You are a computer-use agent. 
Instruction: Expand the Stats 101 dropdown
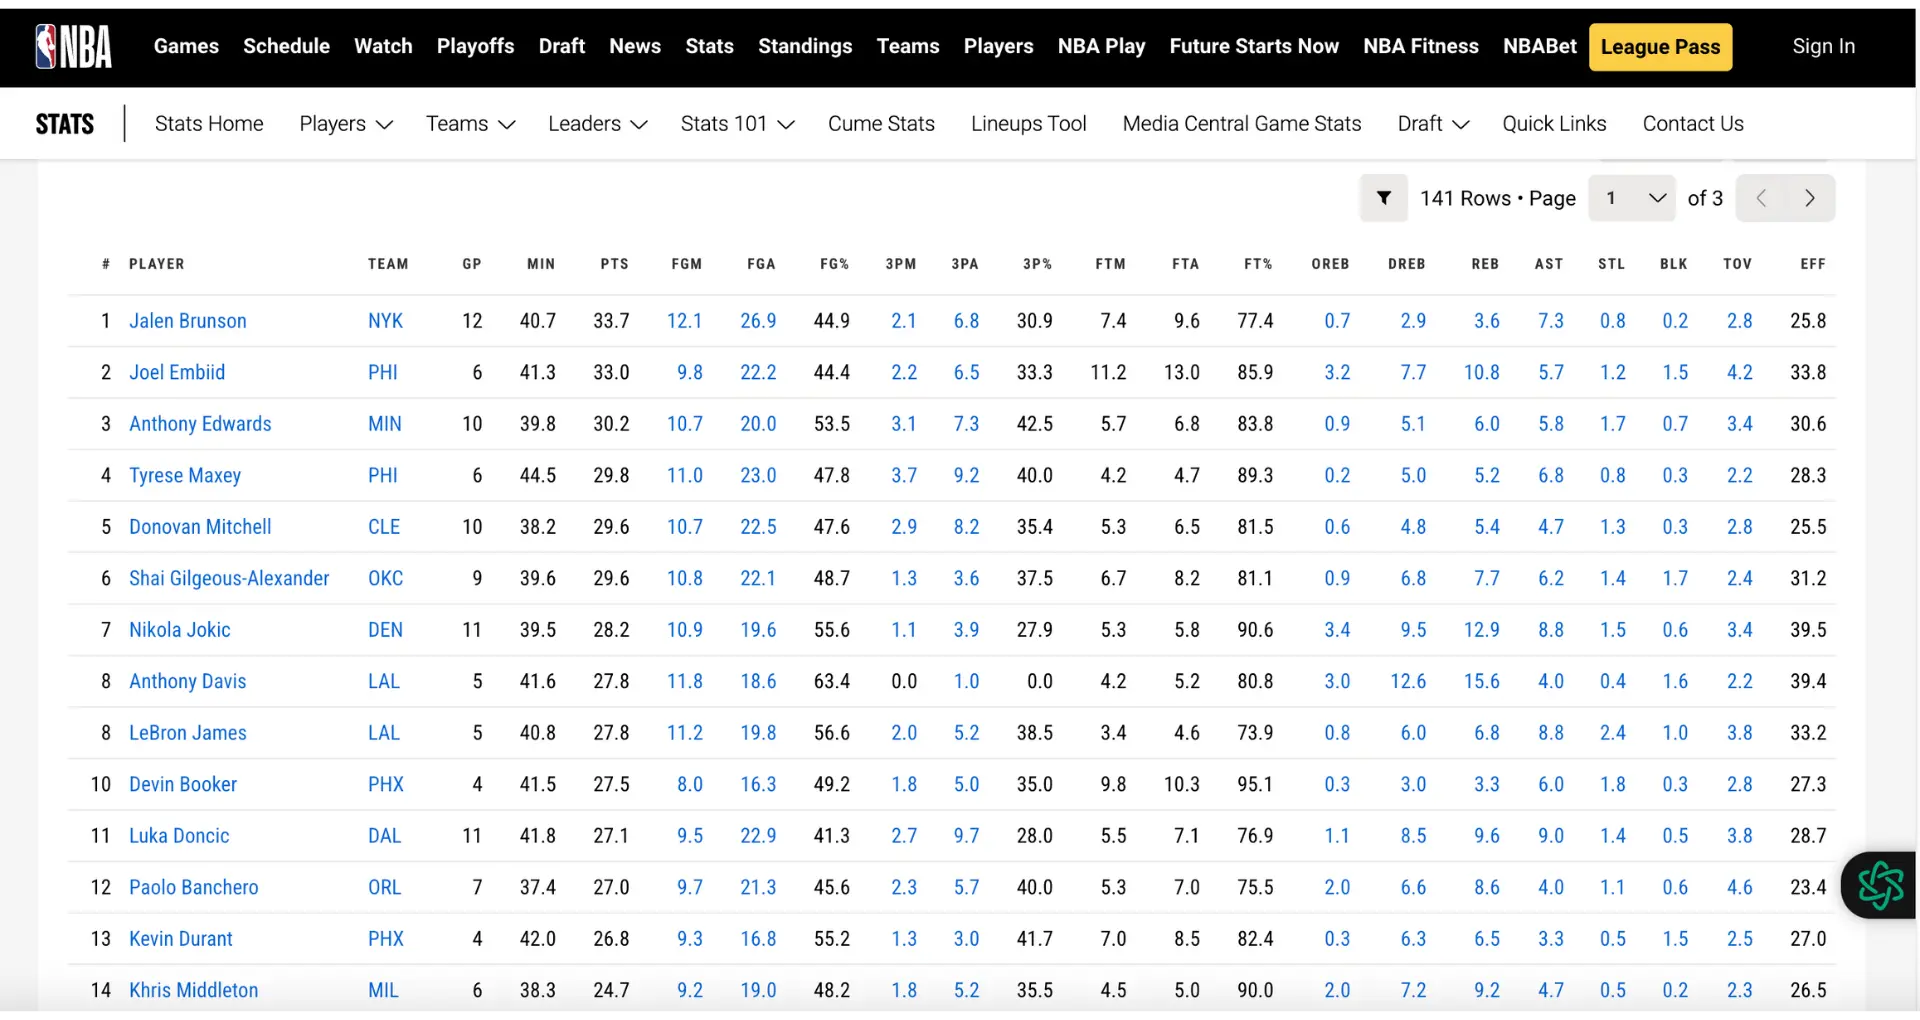(x=738, y=124)
